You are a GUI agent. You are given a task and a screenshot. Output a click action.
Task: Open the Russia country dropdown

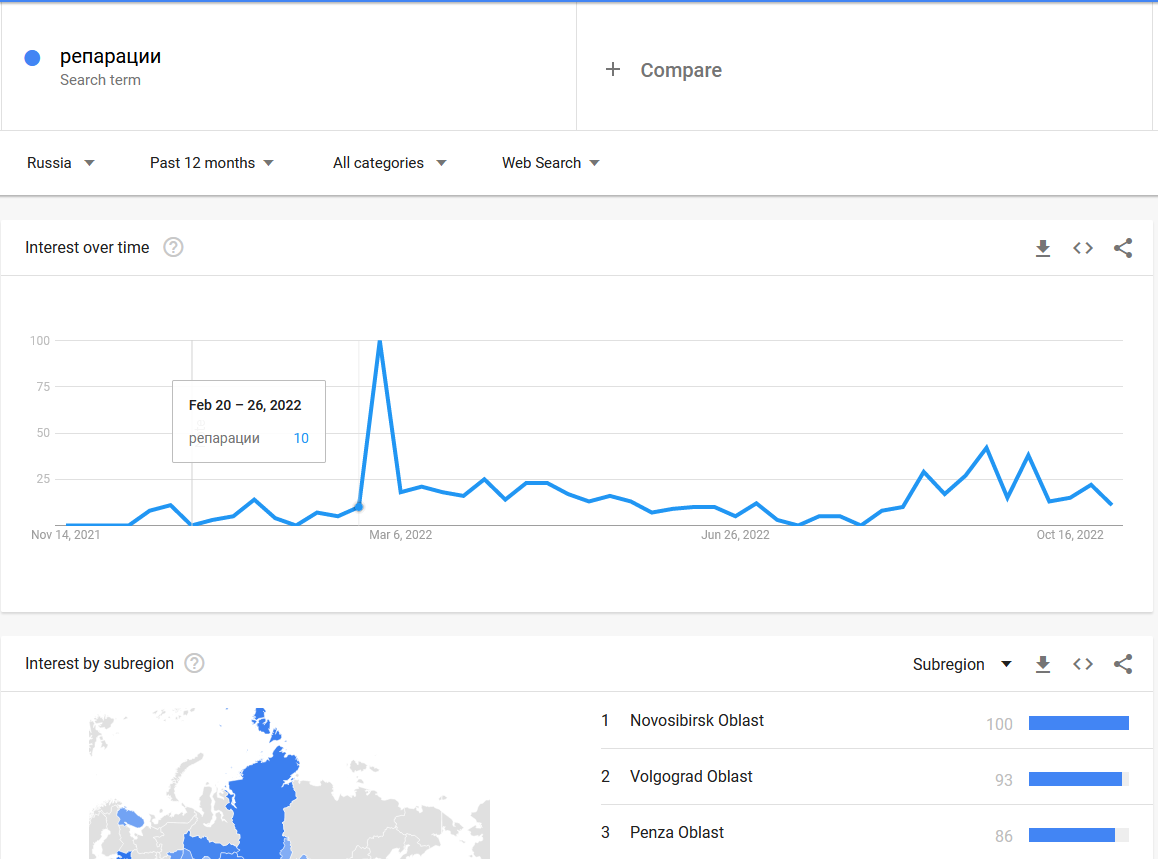coord(61,163)
